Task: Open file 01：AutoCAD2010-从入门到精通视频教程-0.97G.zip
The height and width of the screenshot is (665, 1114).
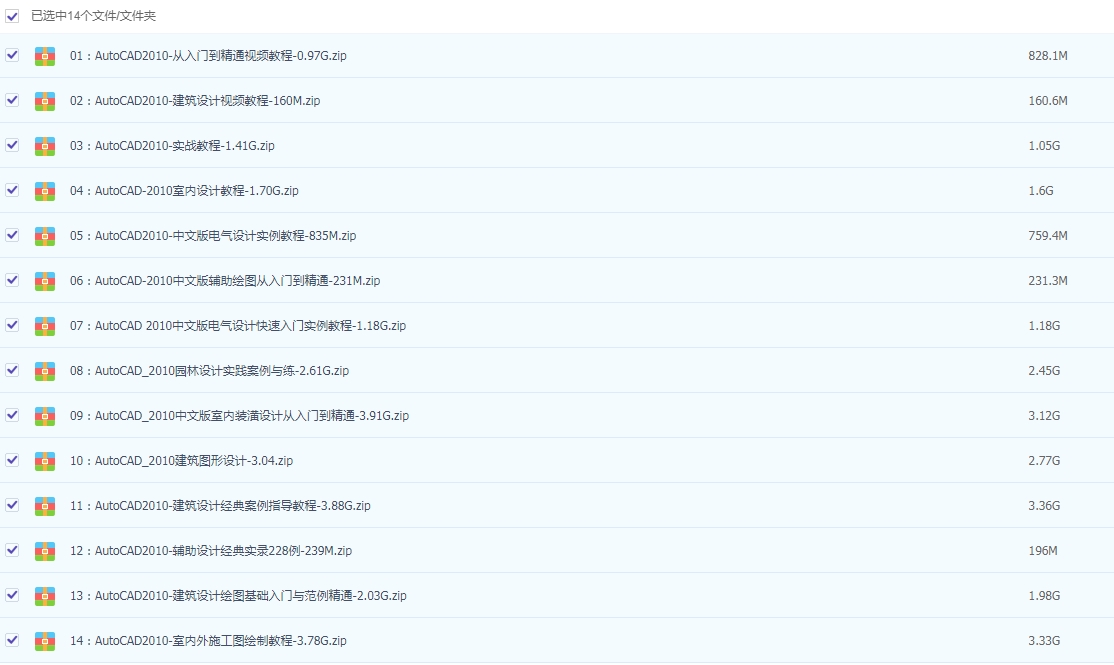Action: tap(208, 55)
